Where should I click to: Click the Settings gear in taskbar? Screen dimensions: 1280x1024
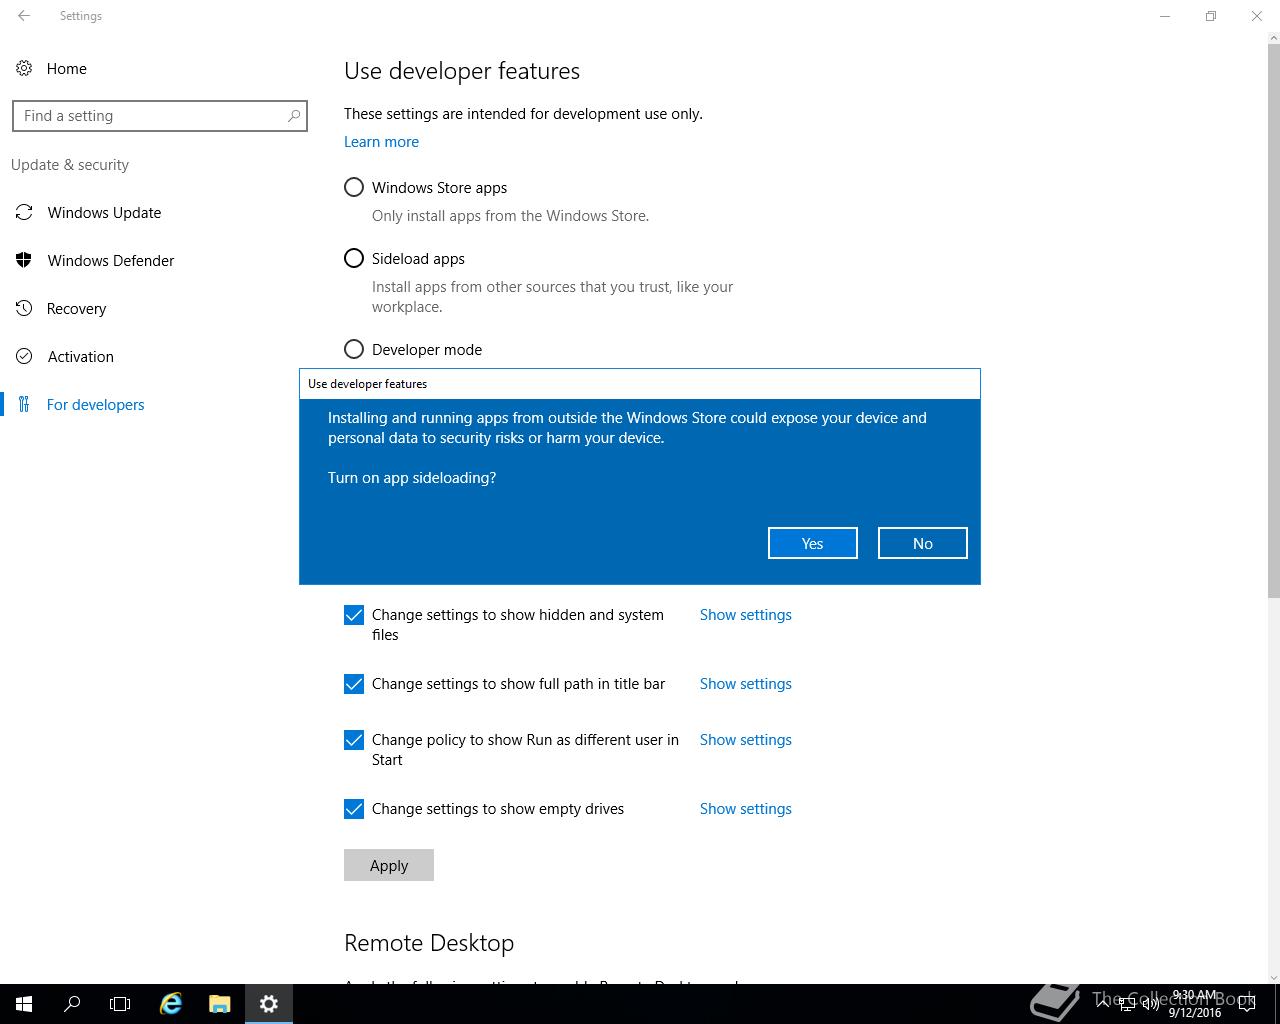pos(268,1004)
